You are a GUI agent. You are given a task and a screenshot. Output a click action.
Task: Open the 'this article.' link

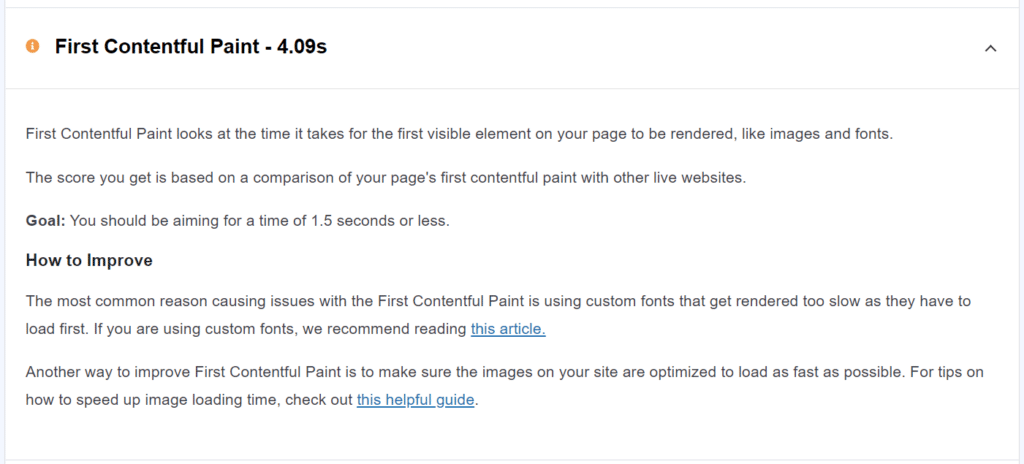[x=508, y=328]
